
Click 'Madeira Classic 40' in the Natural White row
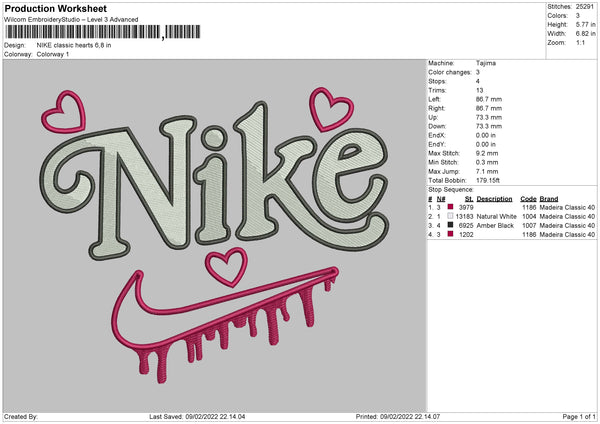click(567, 217)
